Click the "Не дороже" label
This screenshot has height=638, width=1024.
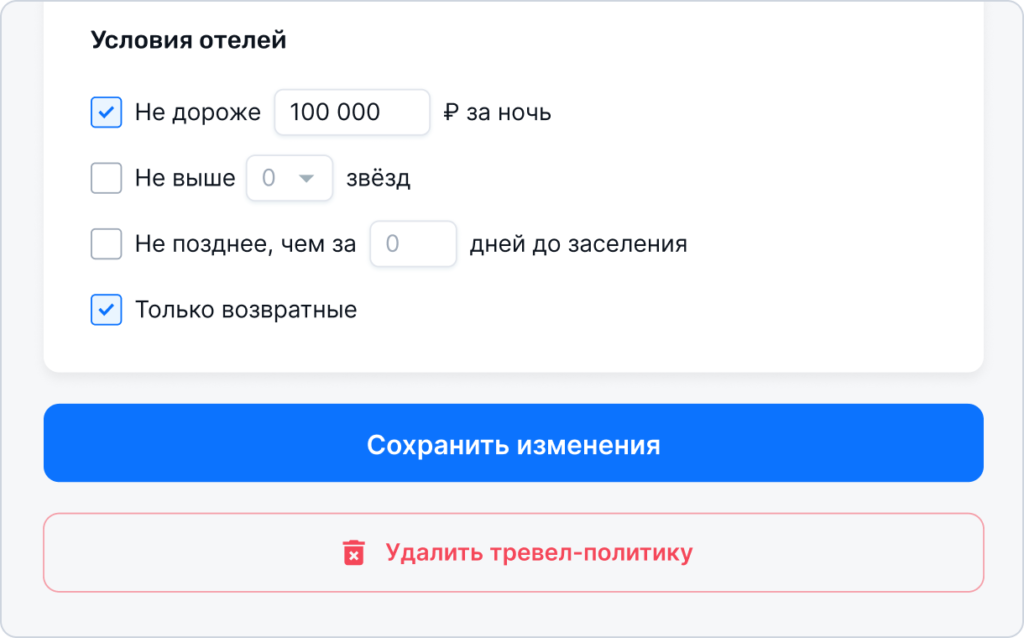tap(198, 112)
